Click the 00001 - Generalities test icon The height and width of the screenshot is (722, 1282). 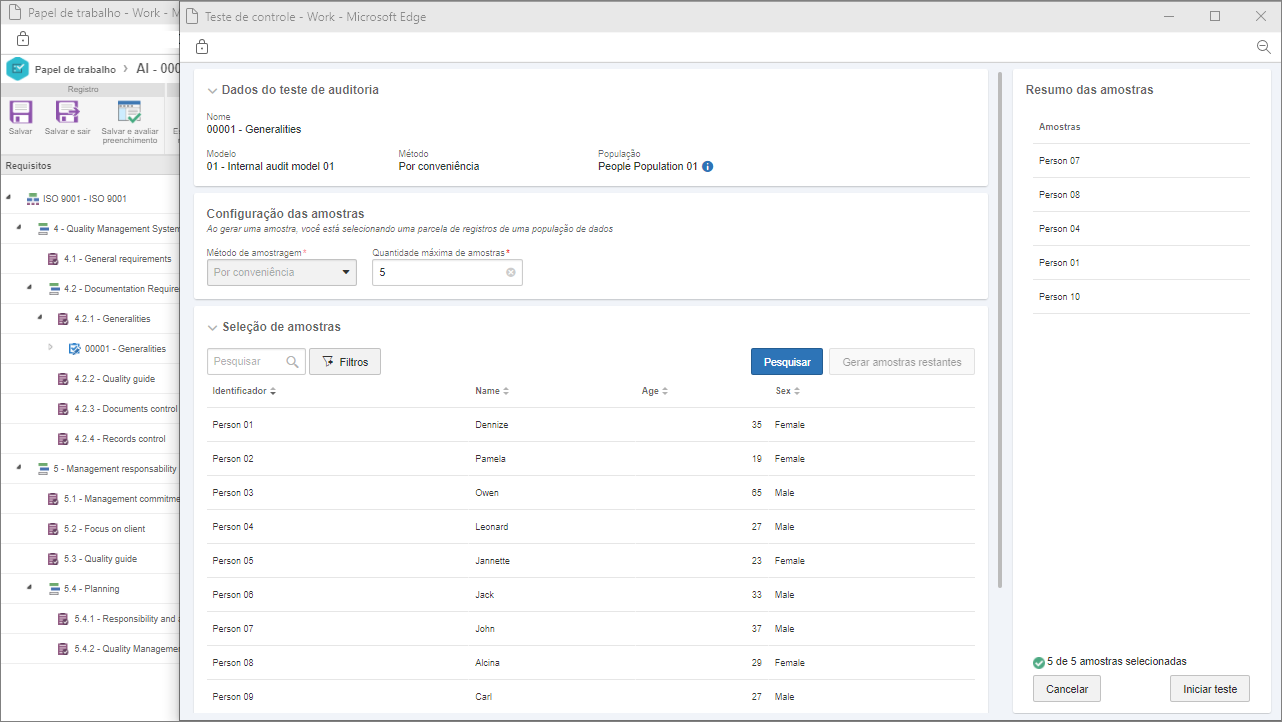pos(74,349)
